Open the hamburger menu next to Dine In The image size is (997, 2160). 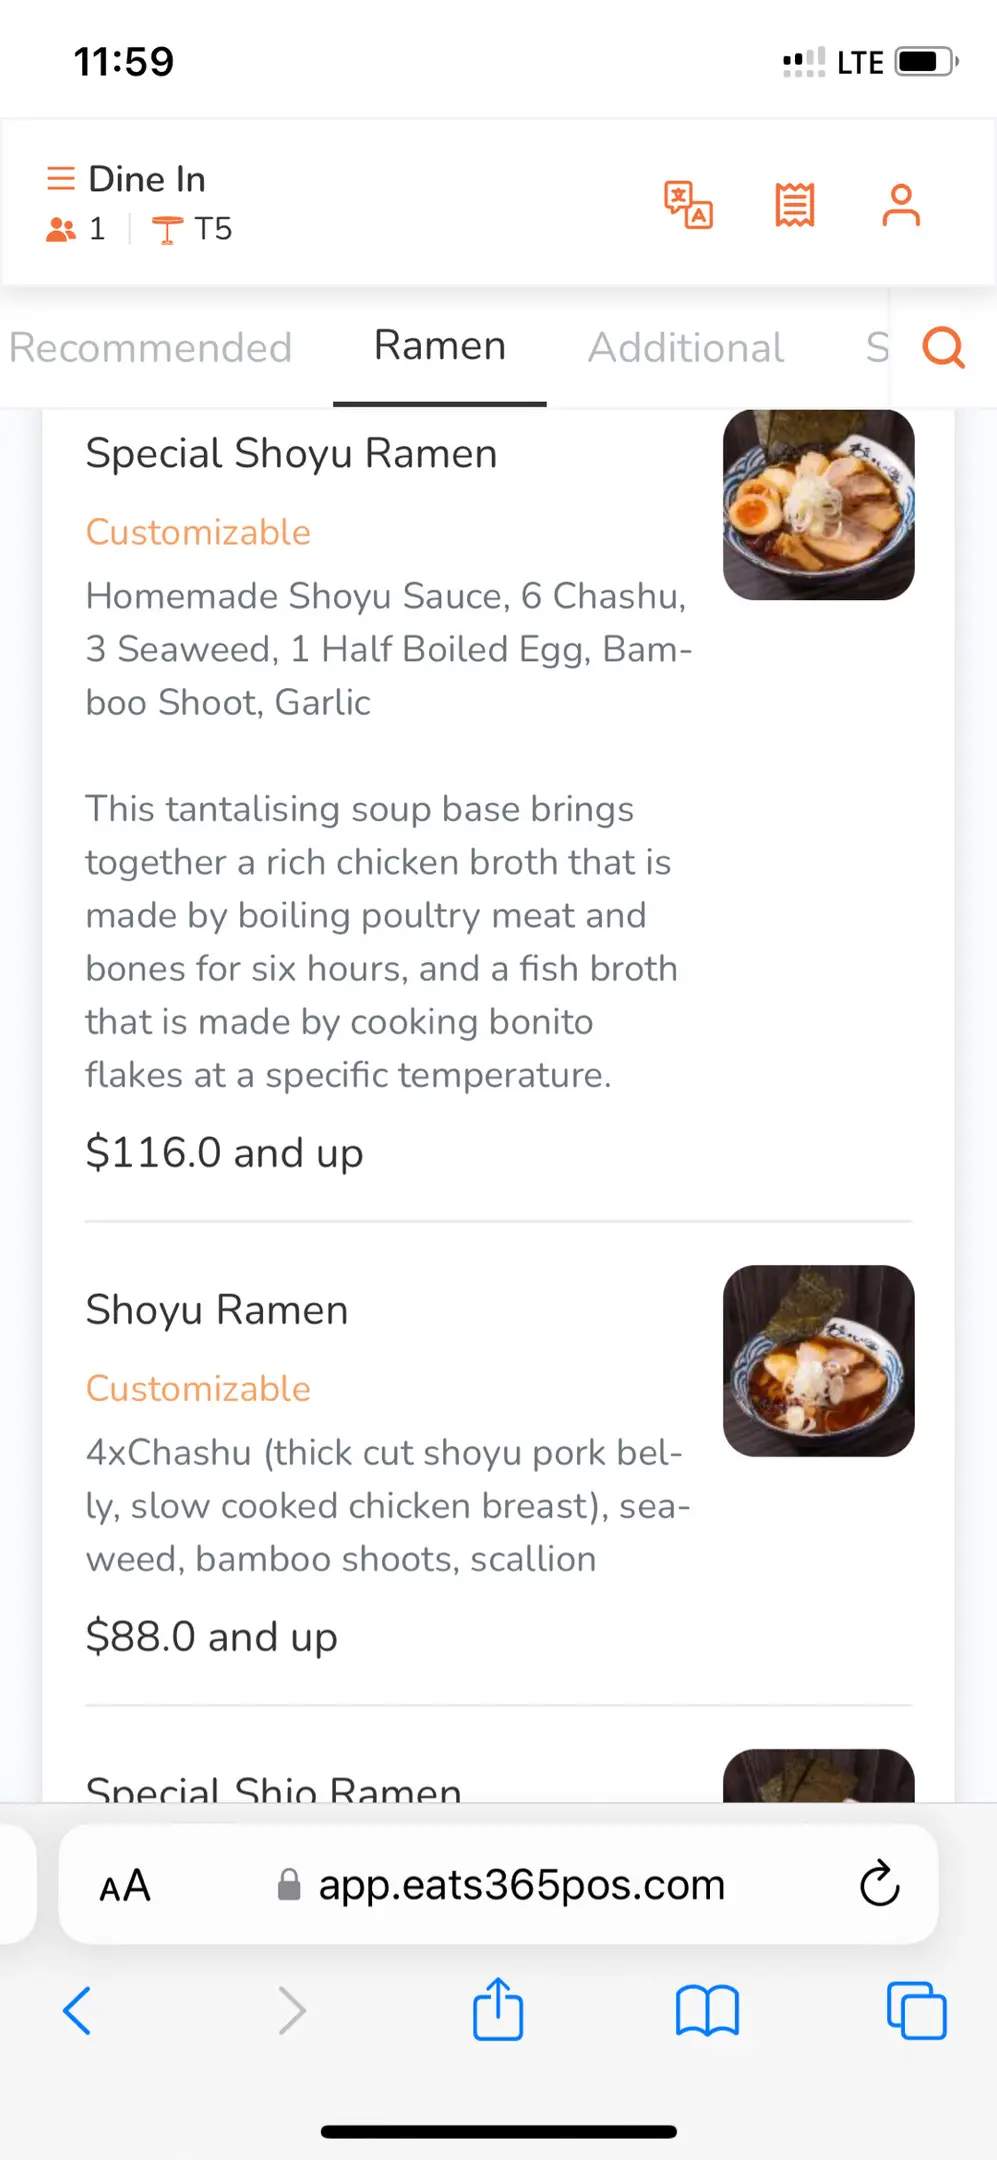(61, 179)
